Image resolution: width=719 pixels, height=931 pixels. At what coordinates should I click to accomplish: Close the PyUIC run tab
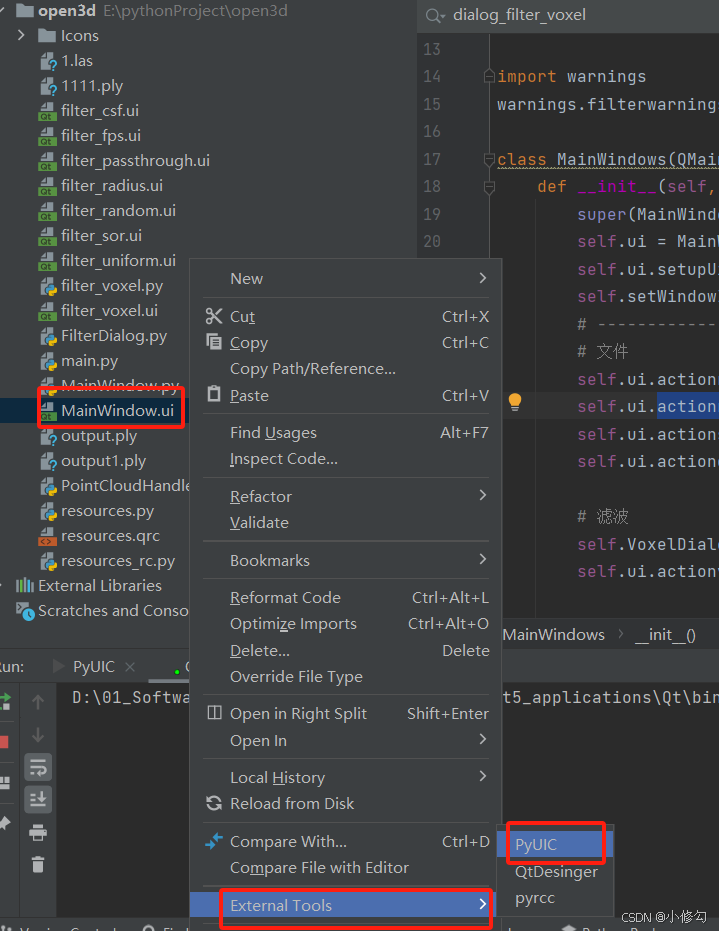pyautogui.click(x=130, y=667)
